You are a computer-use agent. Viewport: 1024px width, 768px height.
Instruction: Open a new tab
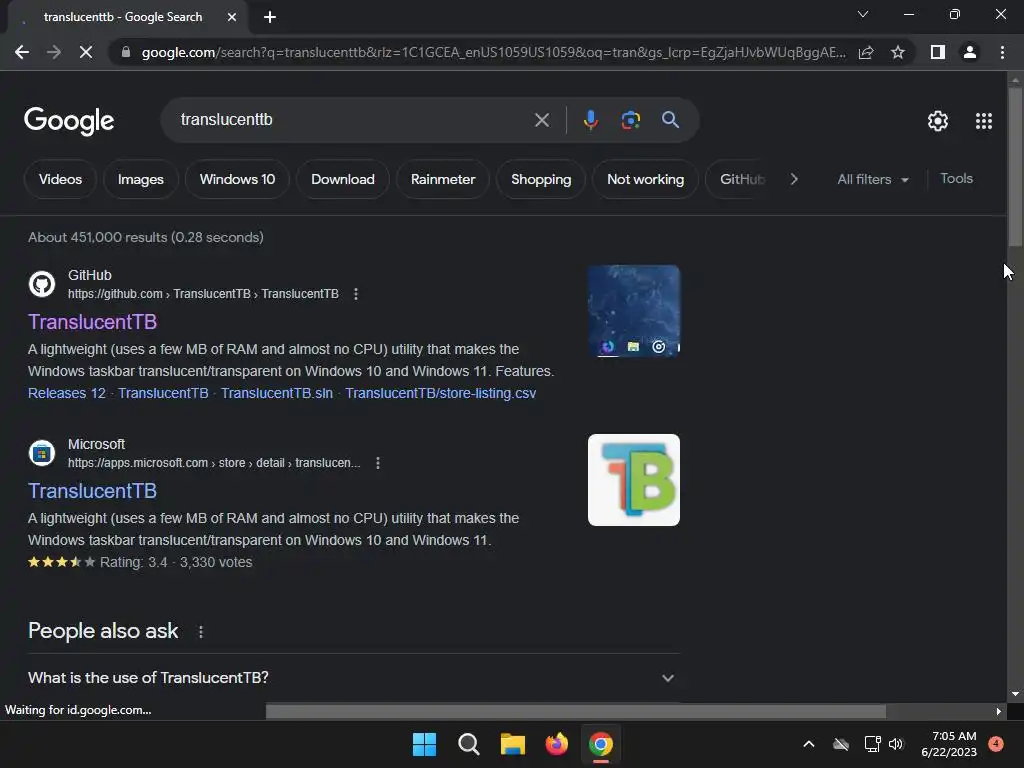(x=270, y=17)
